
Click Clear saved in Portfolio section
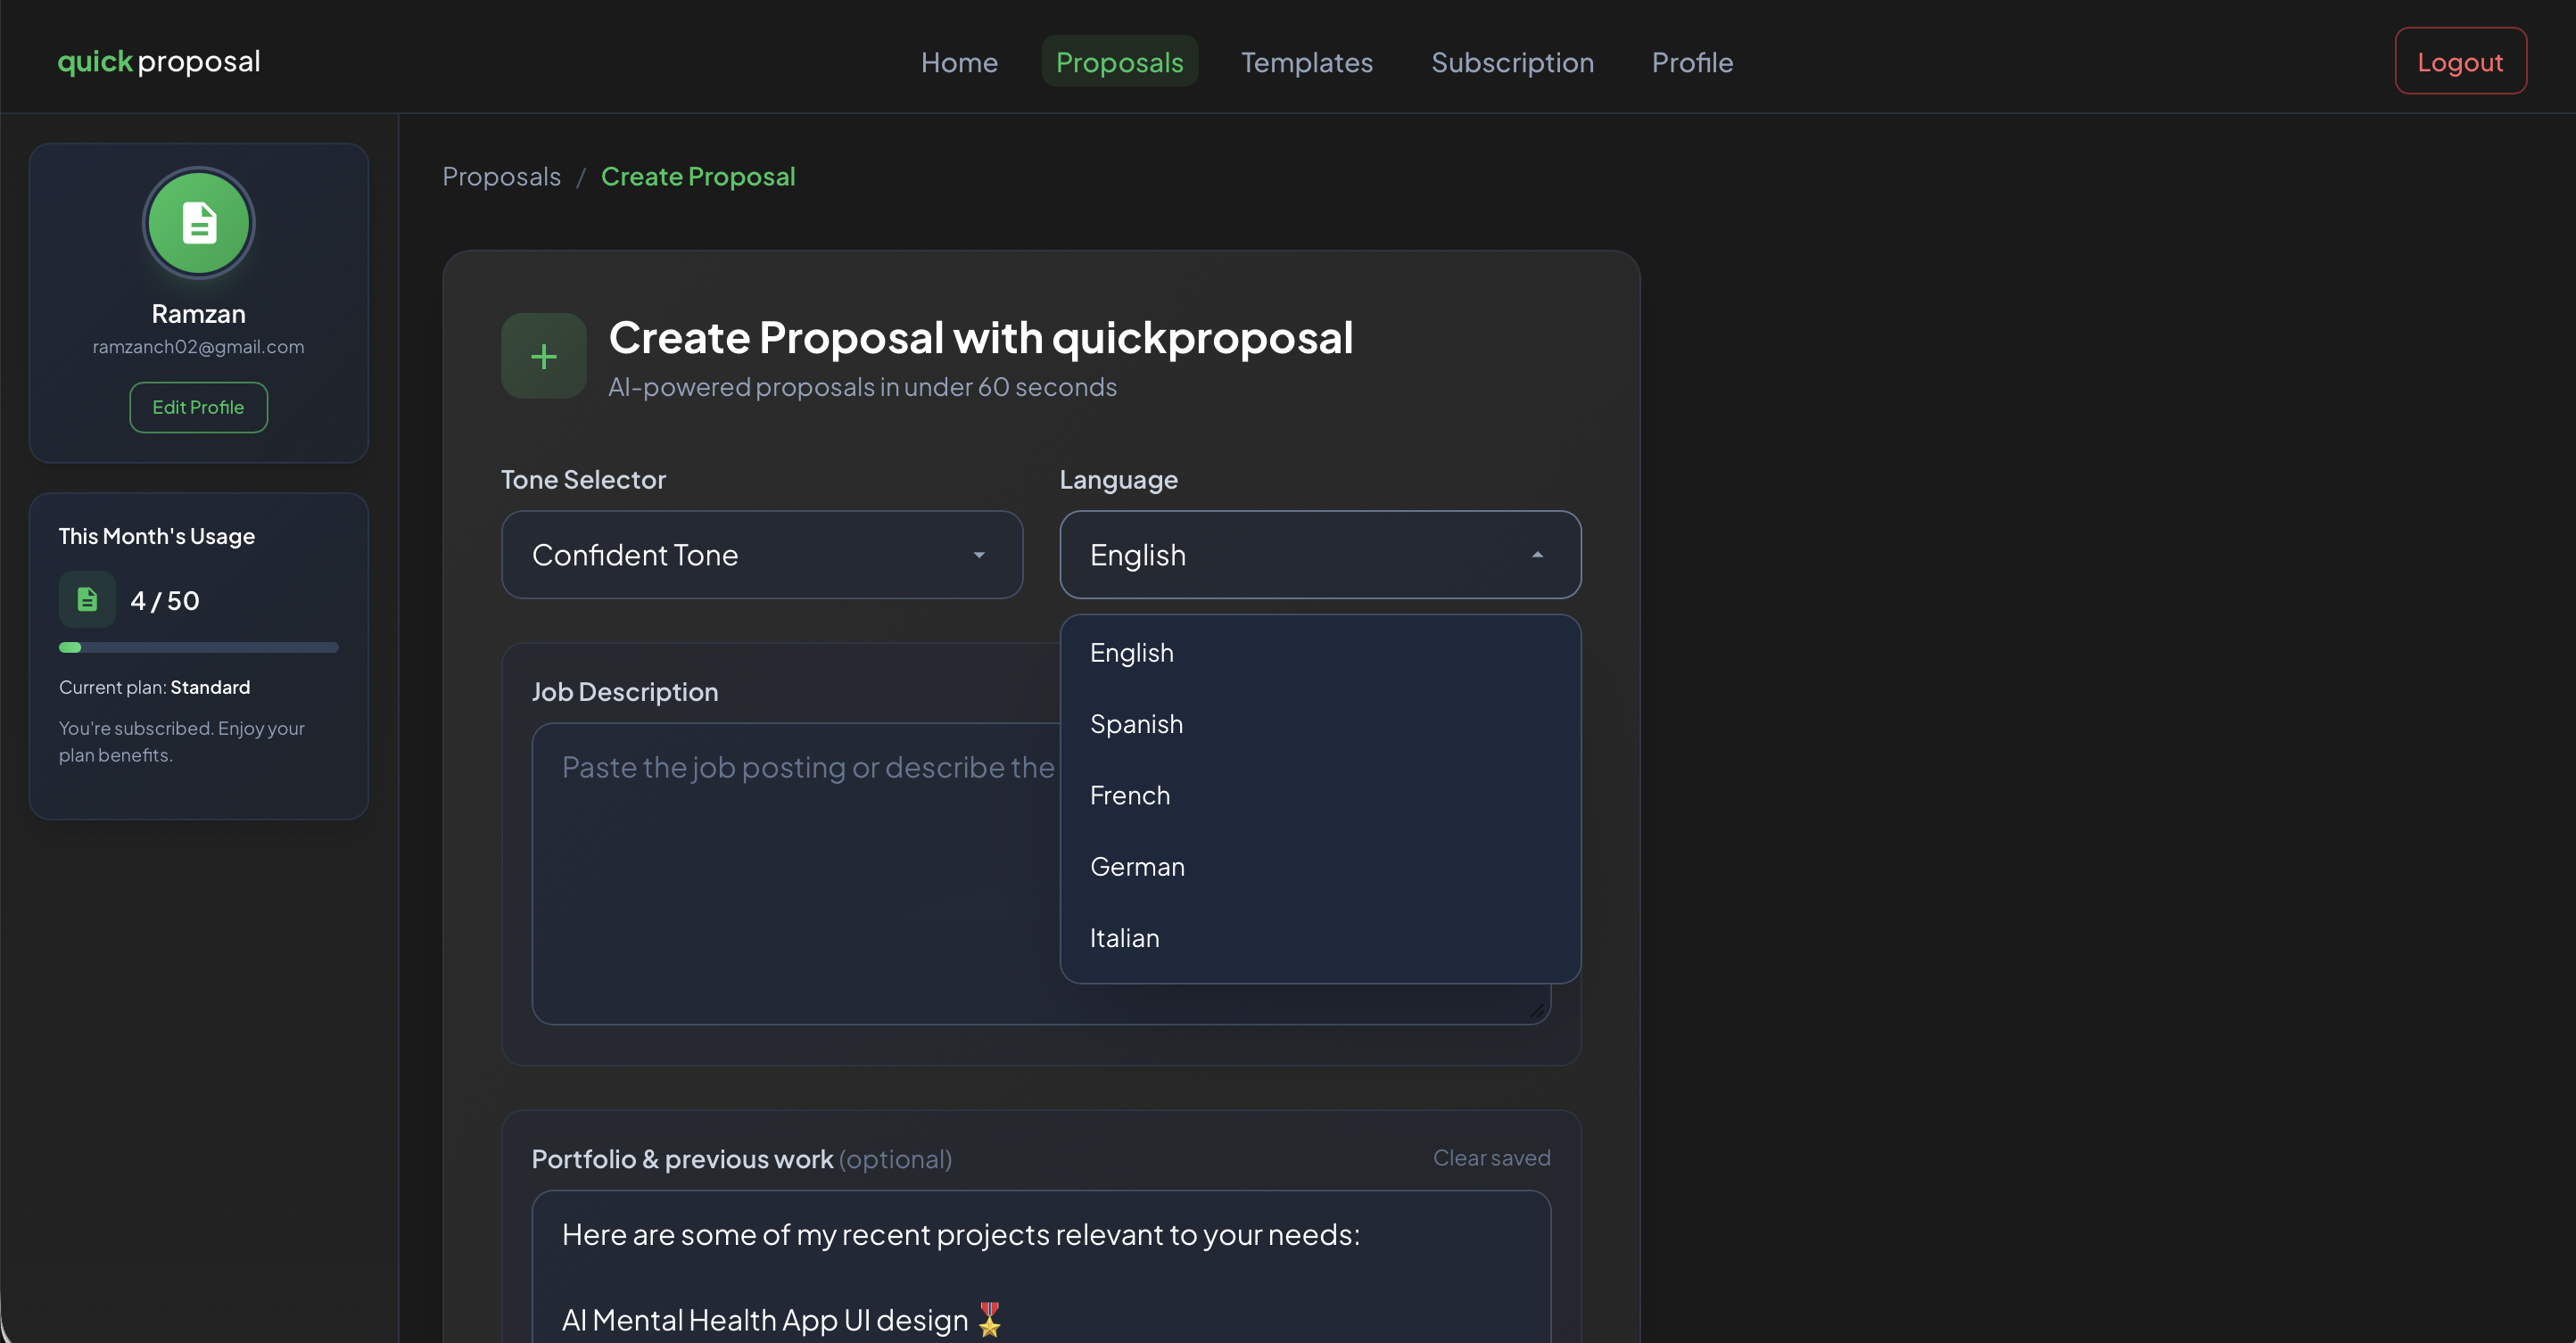1491,1157
